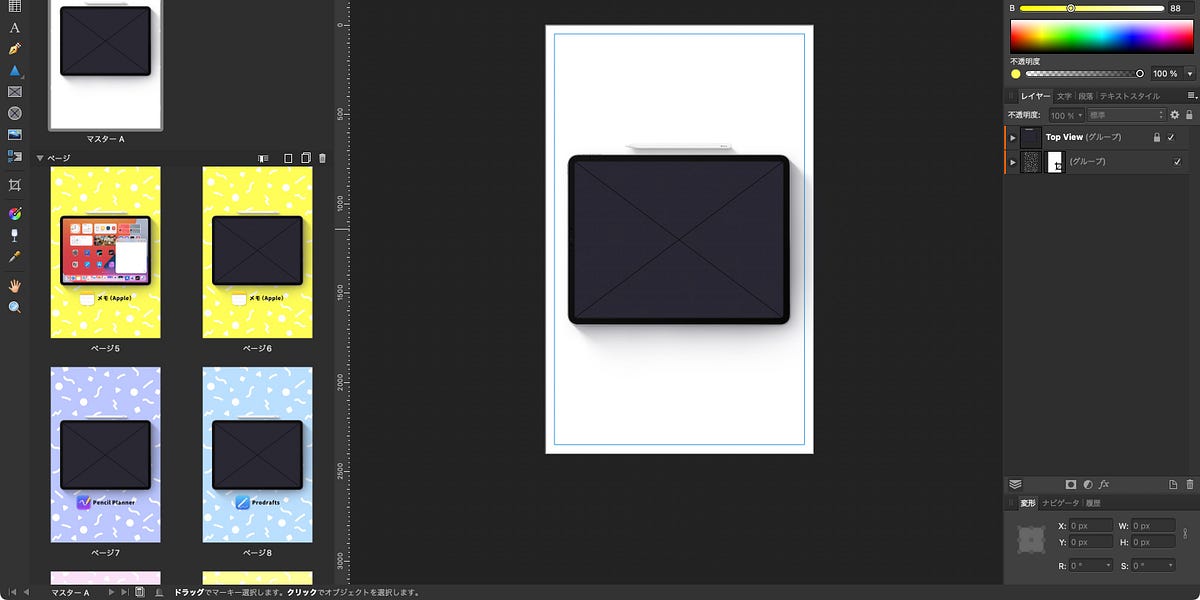Delete a page using the trash icon

[x=321, y=157]
